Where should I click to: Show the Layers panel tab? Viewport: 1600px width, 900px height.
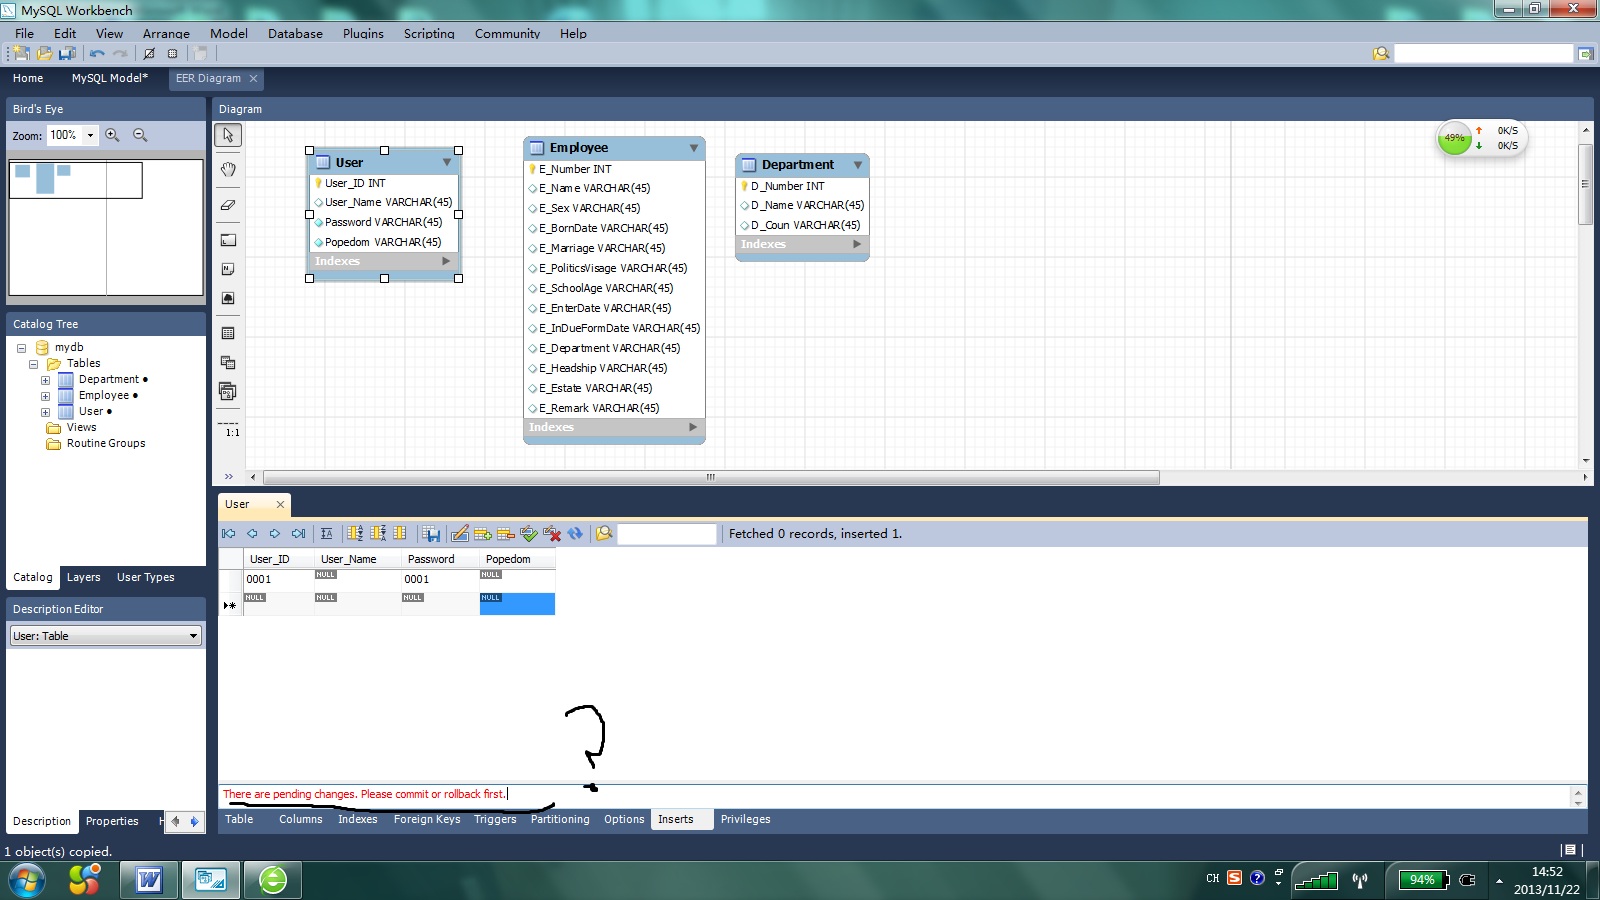pos(84,577)
